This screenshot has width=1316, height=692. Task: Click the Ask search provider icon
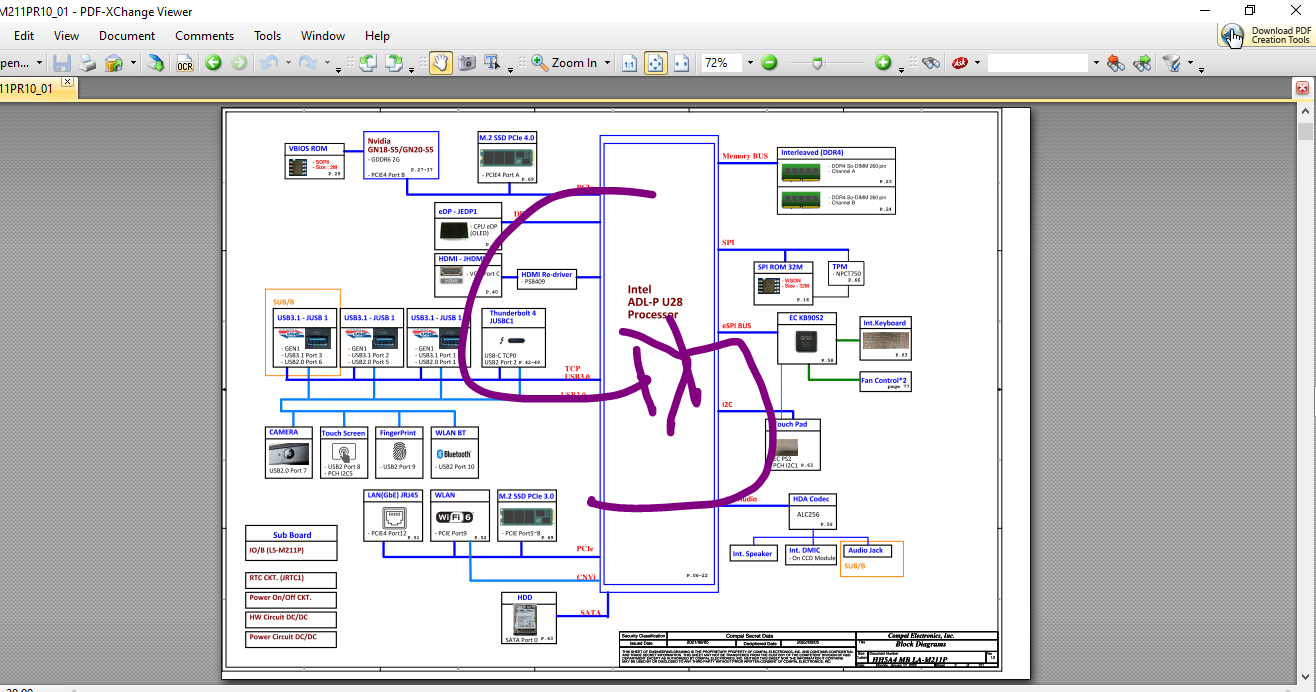tap(960, 63)
